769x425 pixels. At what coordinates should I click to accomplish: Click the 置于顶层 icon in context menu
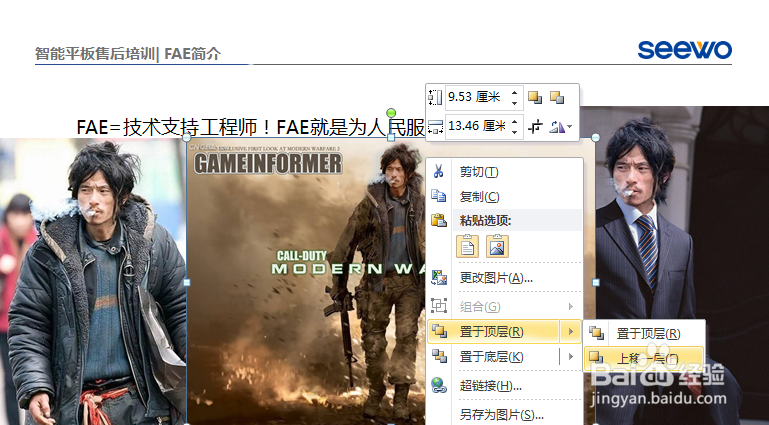pyautogui.click(x=438, y=332)
